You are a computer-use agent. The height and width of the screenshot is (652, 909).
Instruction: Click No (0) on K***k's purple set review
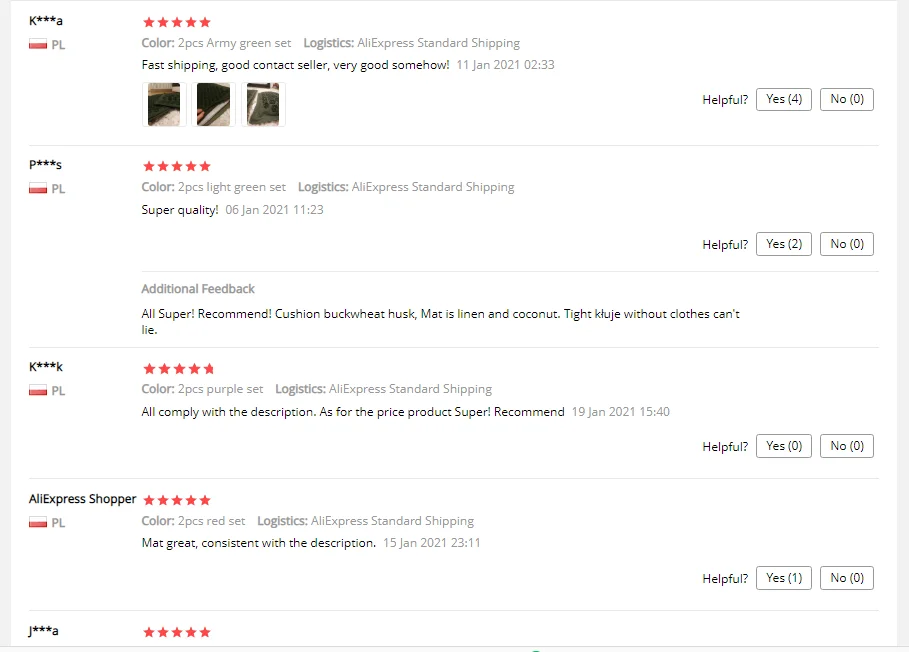[847, 446]
